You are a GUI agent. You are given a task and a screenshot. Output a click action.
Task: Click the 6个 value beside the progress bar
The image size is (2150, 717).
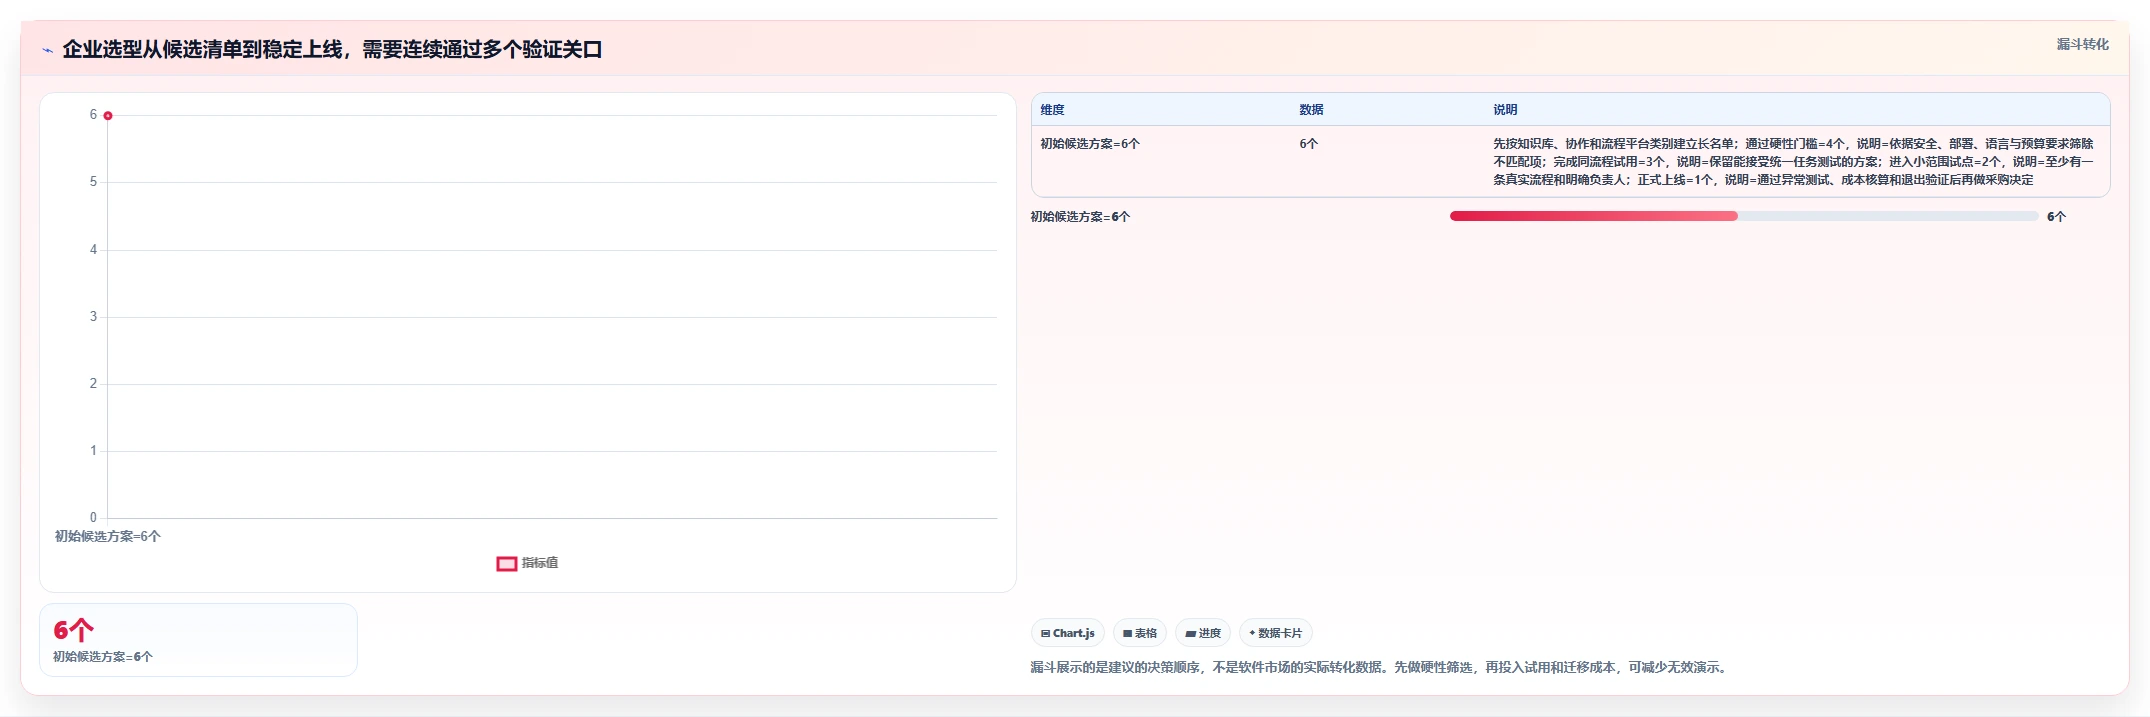[2056, 217]
